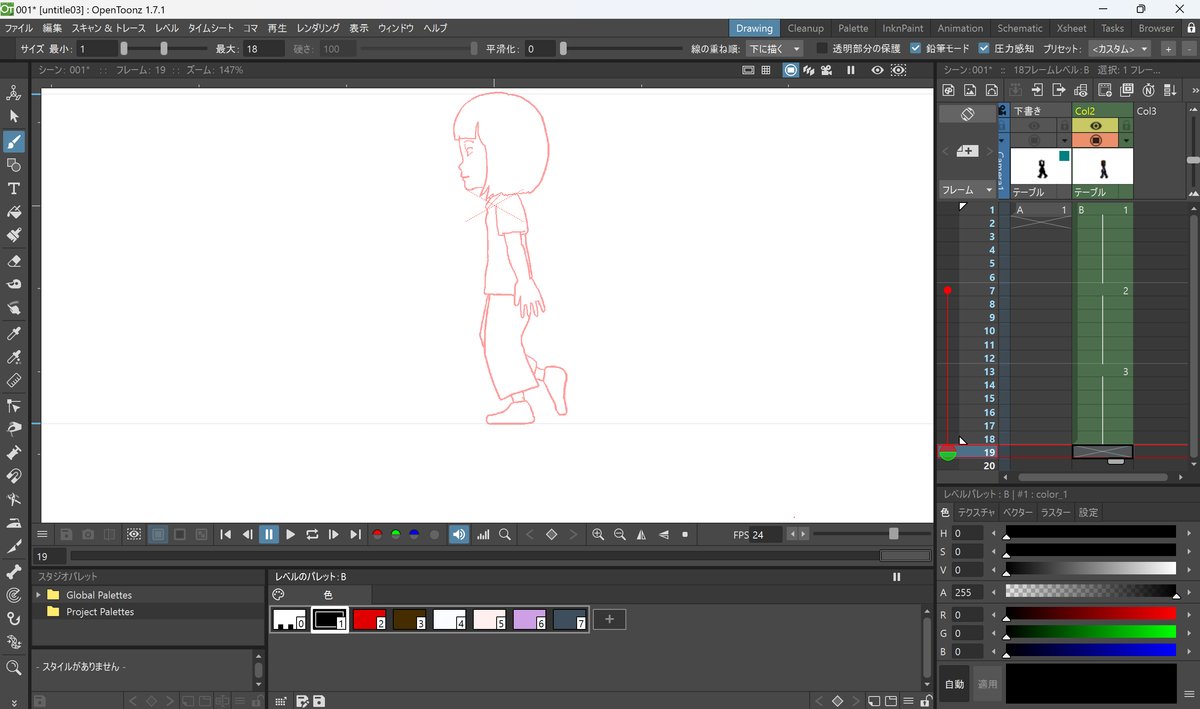Click the 適用 button

(x=987, y=684)
